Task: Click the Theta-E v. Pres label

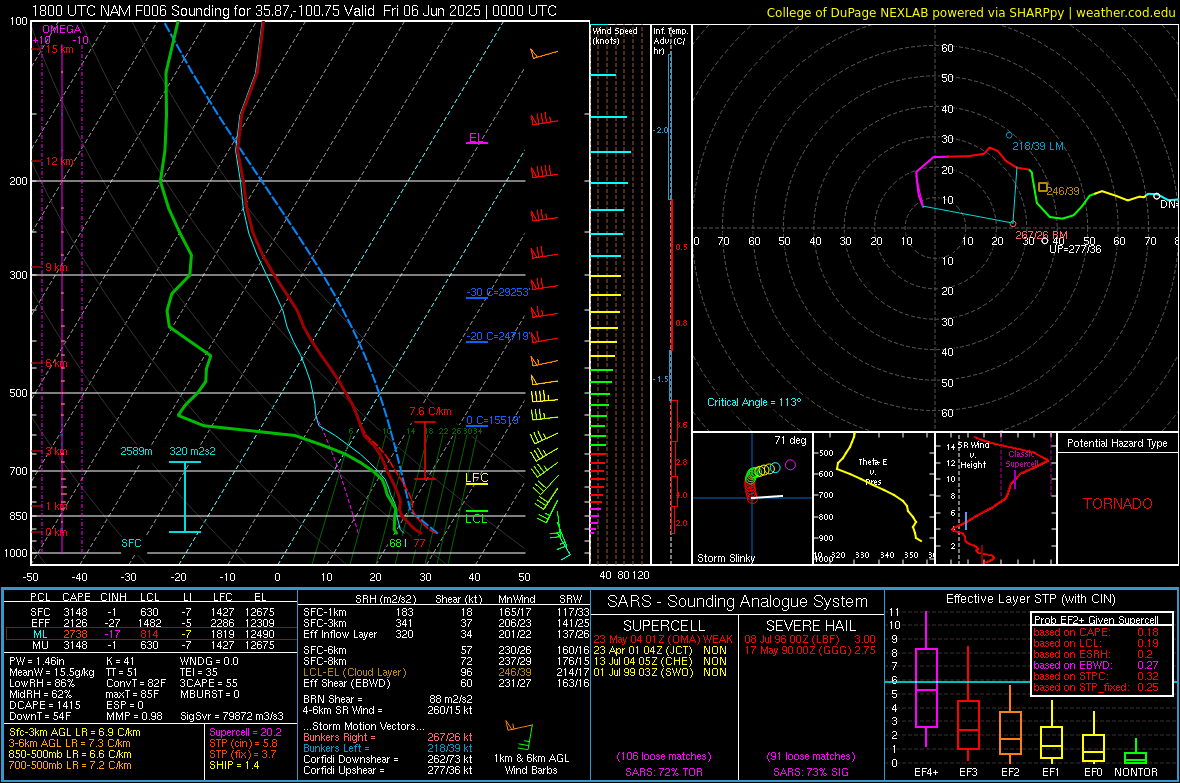Action: 873,471
